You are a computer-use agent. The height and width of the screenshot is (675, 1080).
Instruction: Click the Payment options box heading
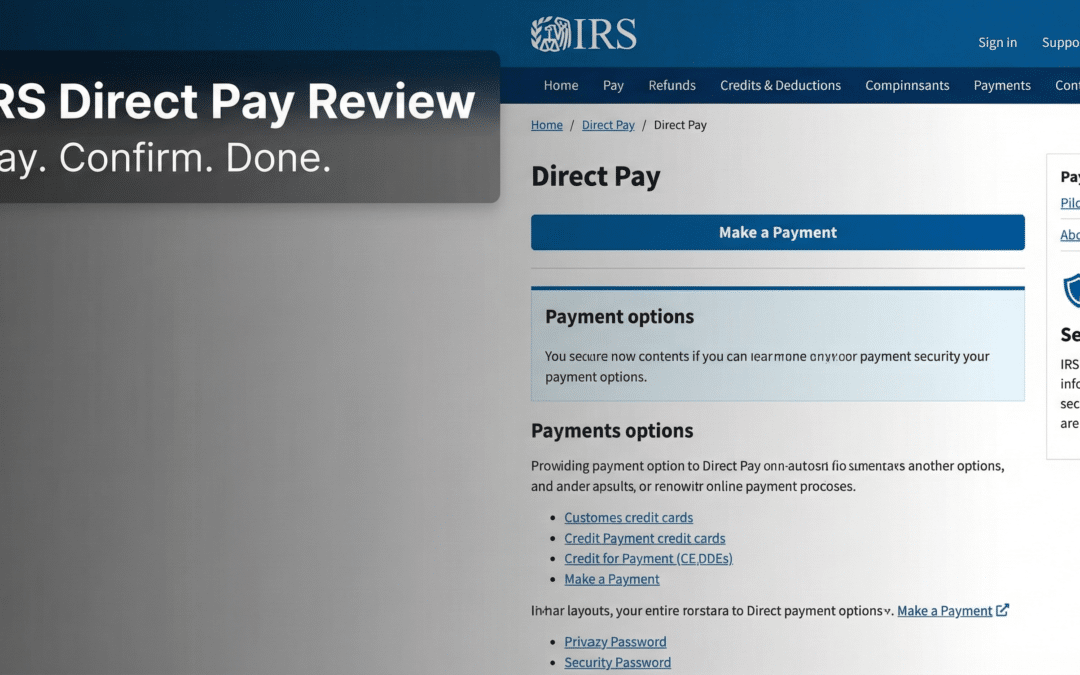coord(619,317)
